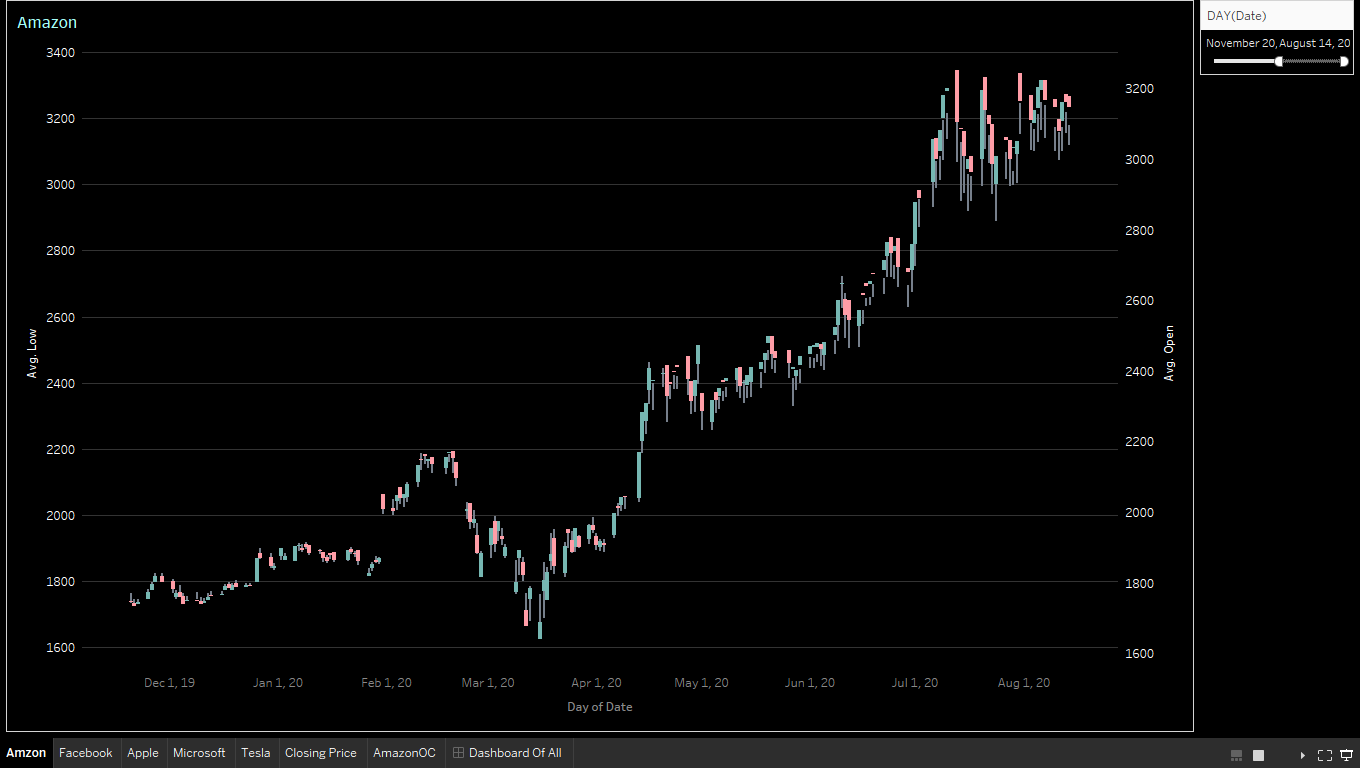Show the filmstrip sheet view
The image size is (1360, 768).
tap(1236, 754)
